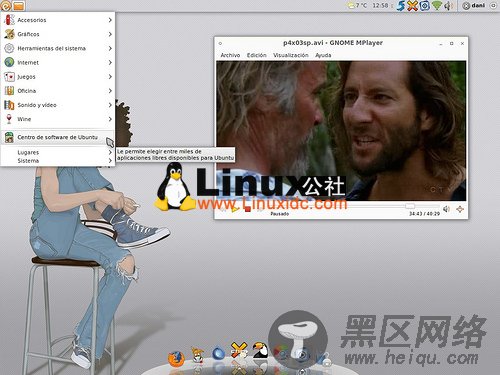
Task: Expand the arrow beside Accesorios
Action: pyautogui.click(x=110, y=20)
